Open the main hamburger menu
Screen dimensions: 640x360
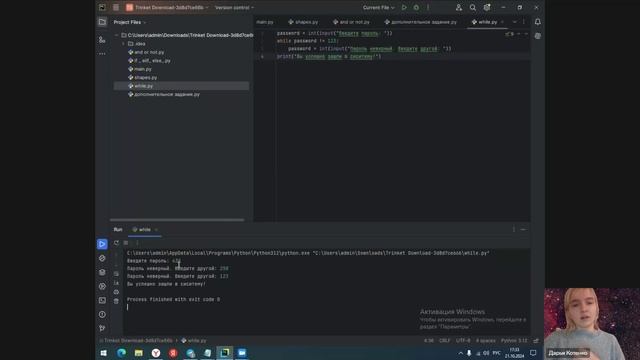(x=116, y=7)
